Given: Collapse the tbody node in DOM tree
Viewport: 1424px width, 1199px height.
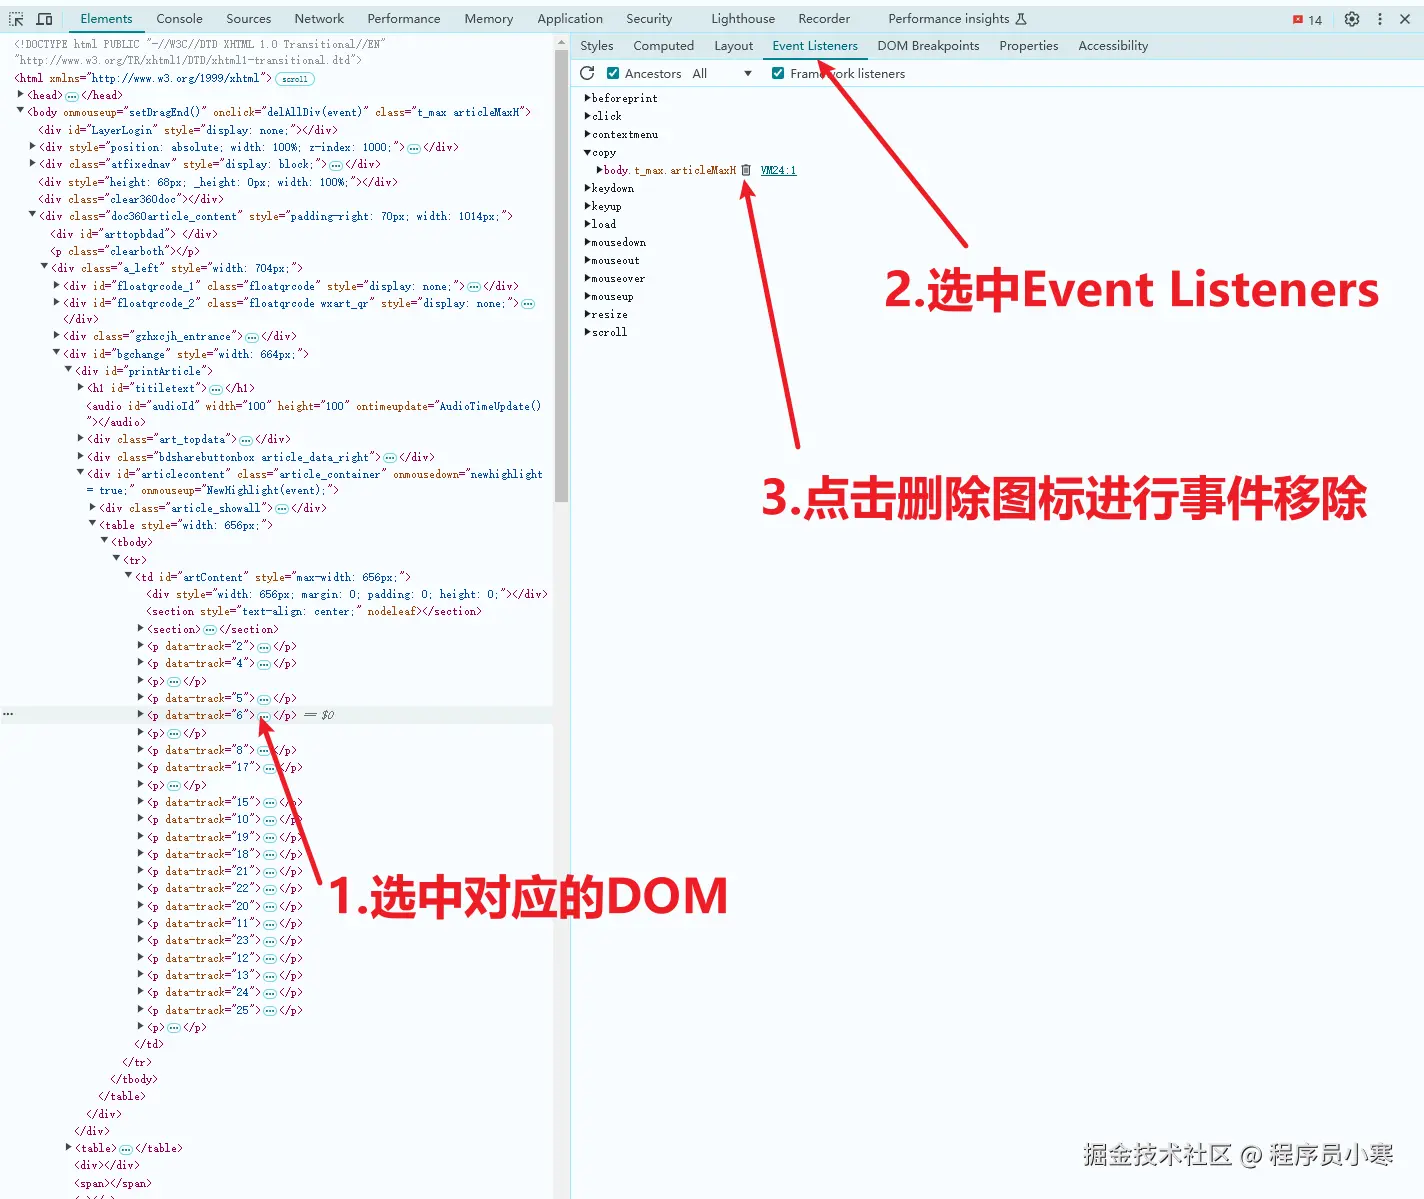Looking at the screenshot, I should pyautogui.click(x=104, y=542).
